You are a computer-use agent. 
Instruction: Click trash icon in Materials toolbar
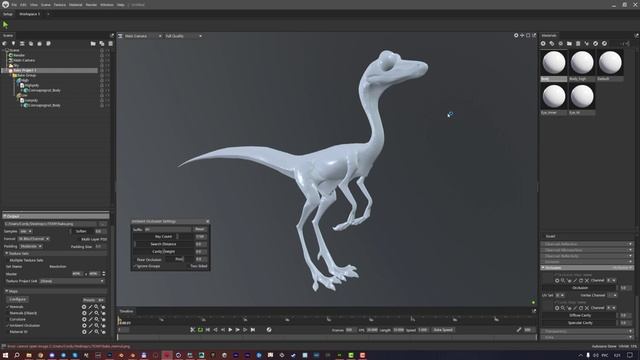tap(578, 43)
